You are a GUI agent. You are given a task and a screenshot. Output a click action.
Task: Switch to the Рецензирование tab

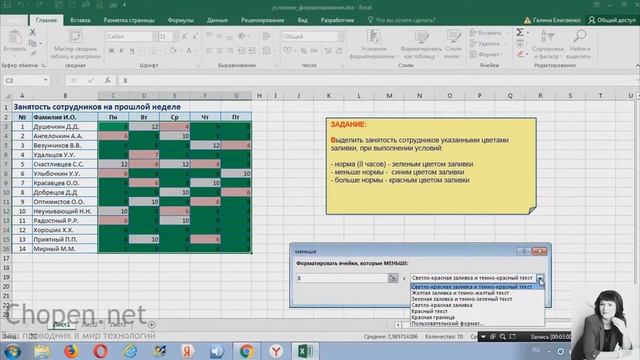tap(262, 20)
